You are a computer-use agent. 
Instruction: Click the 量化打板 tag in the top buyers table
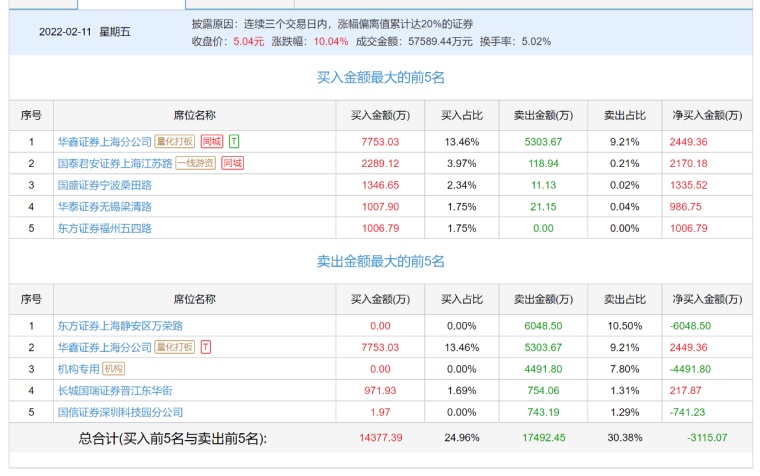175,141
